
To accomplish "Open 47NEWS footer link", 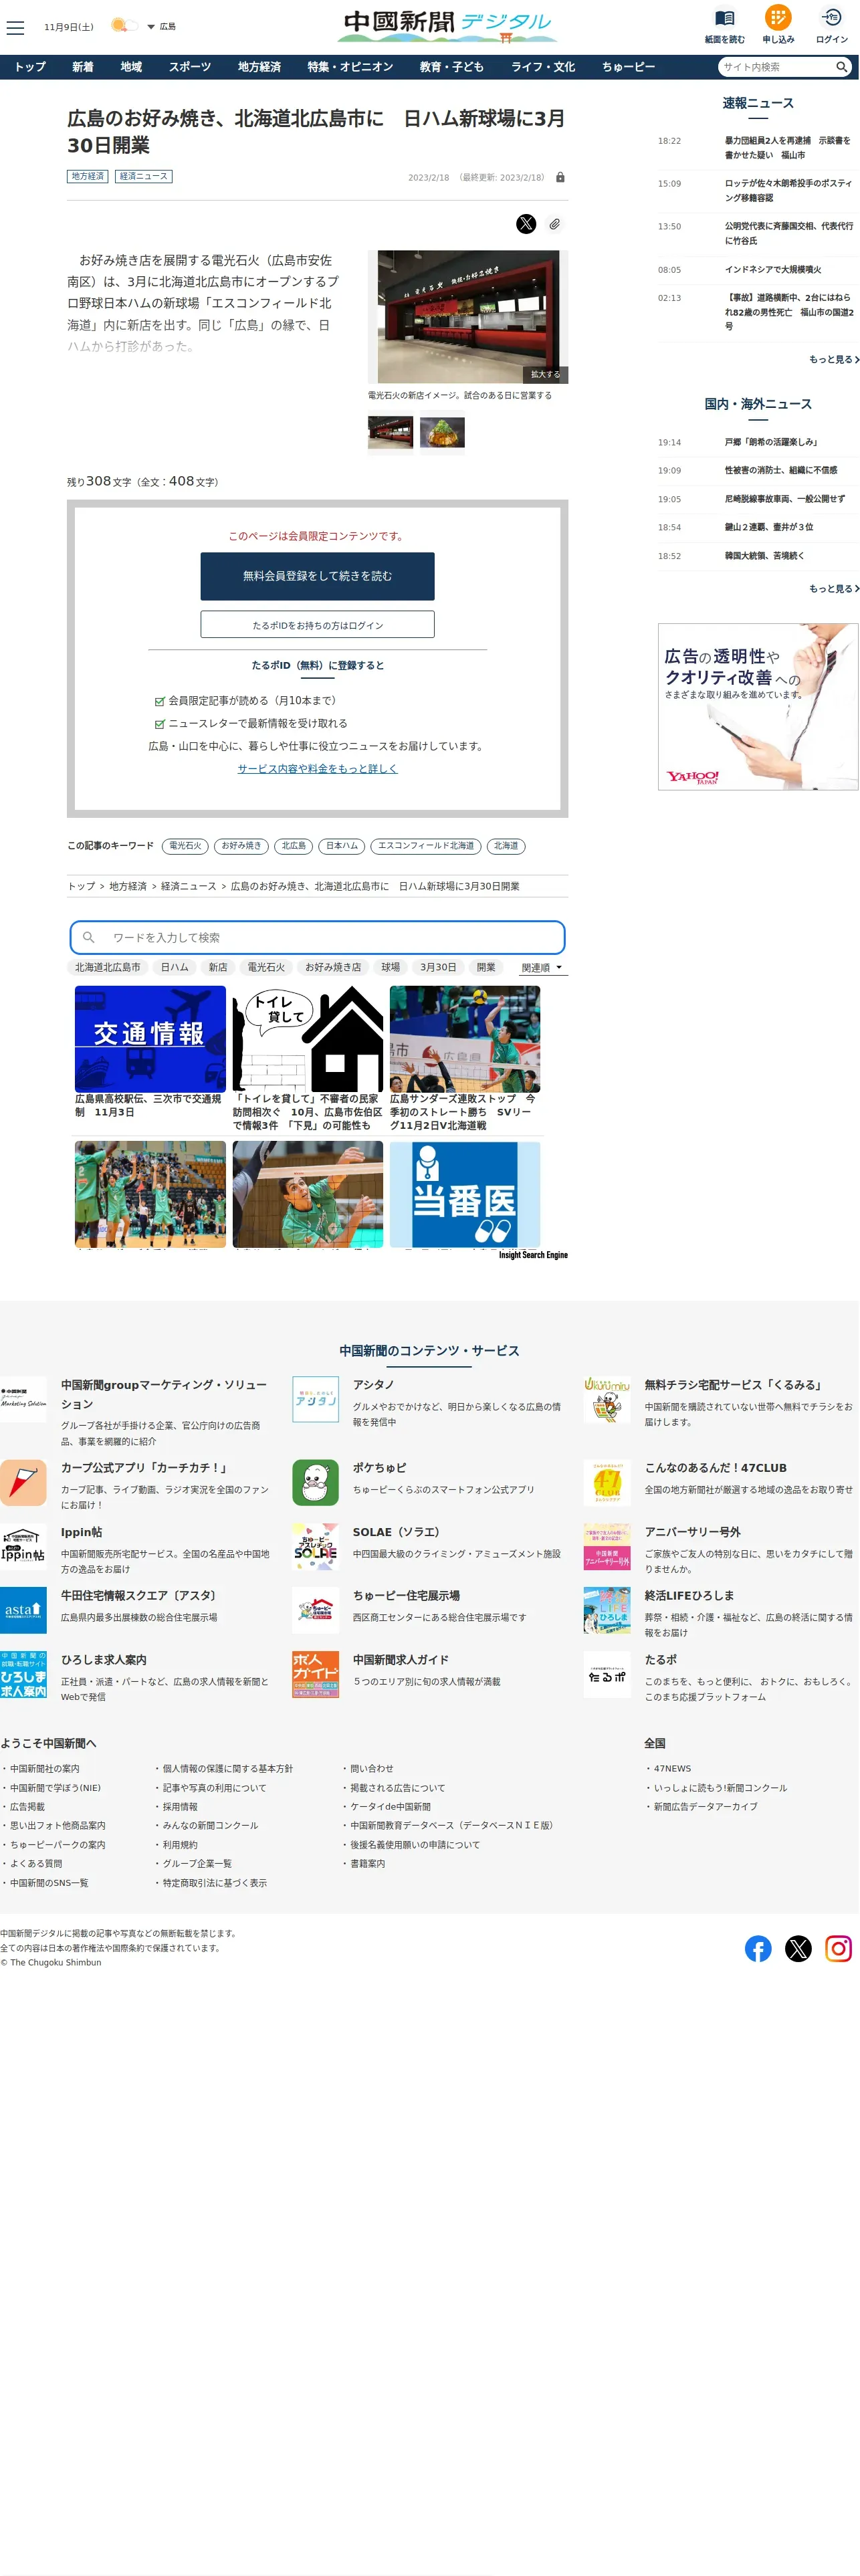I will tap(672, 1768).
